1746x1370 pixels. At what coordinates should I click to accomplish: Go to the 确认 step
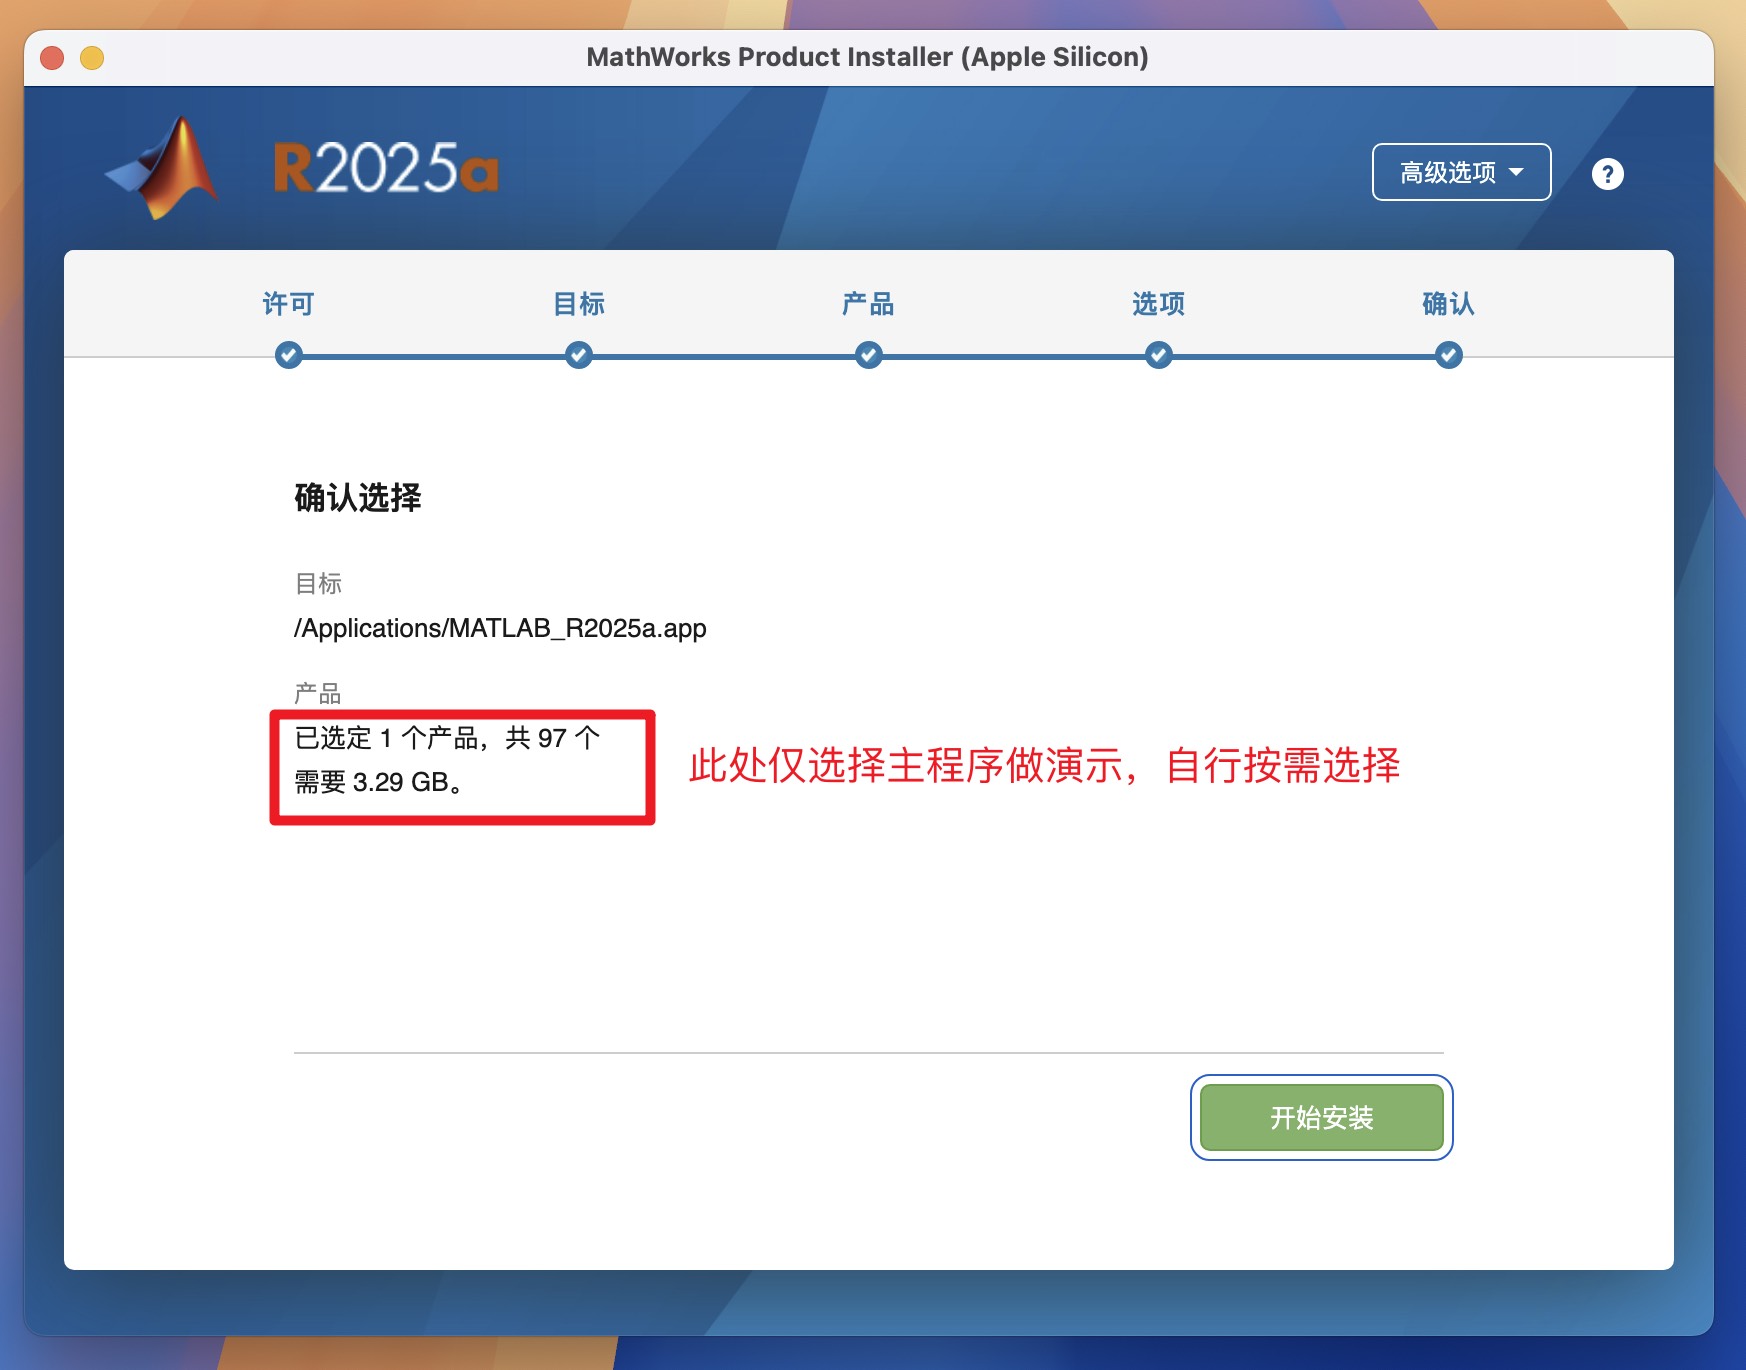1448,304
